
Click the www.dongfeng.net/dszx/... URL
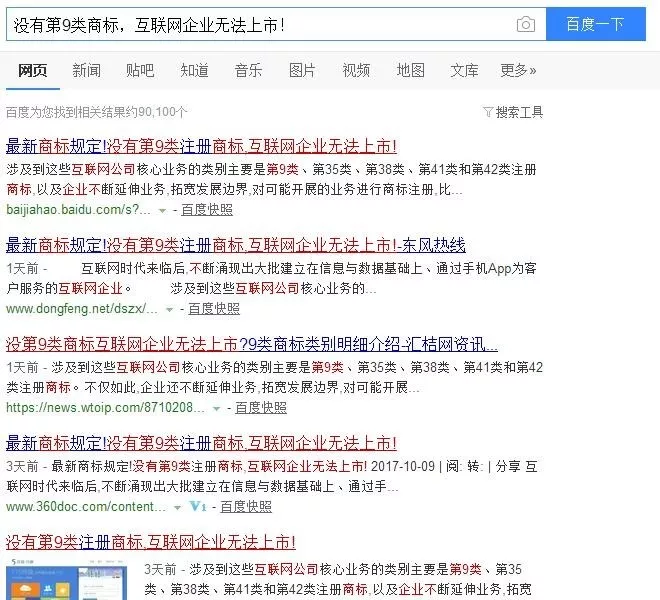(82, 309)
